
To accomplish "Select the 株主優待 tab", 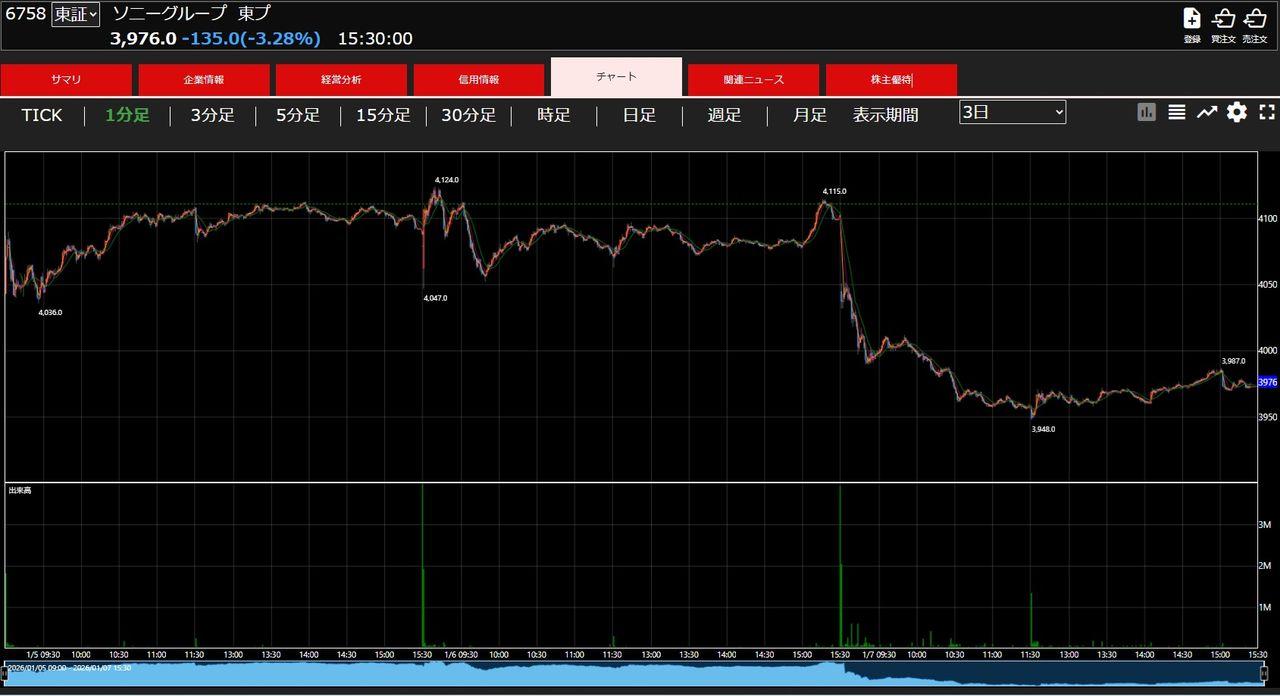I will (891, 80).
